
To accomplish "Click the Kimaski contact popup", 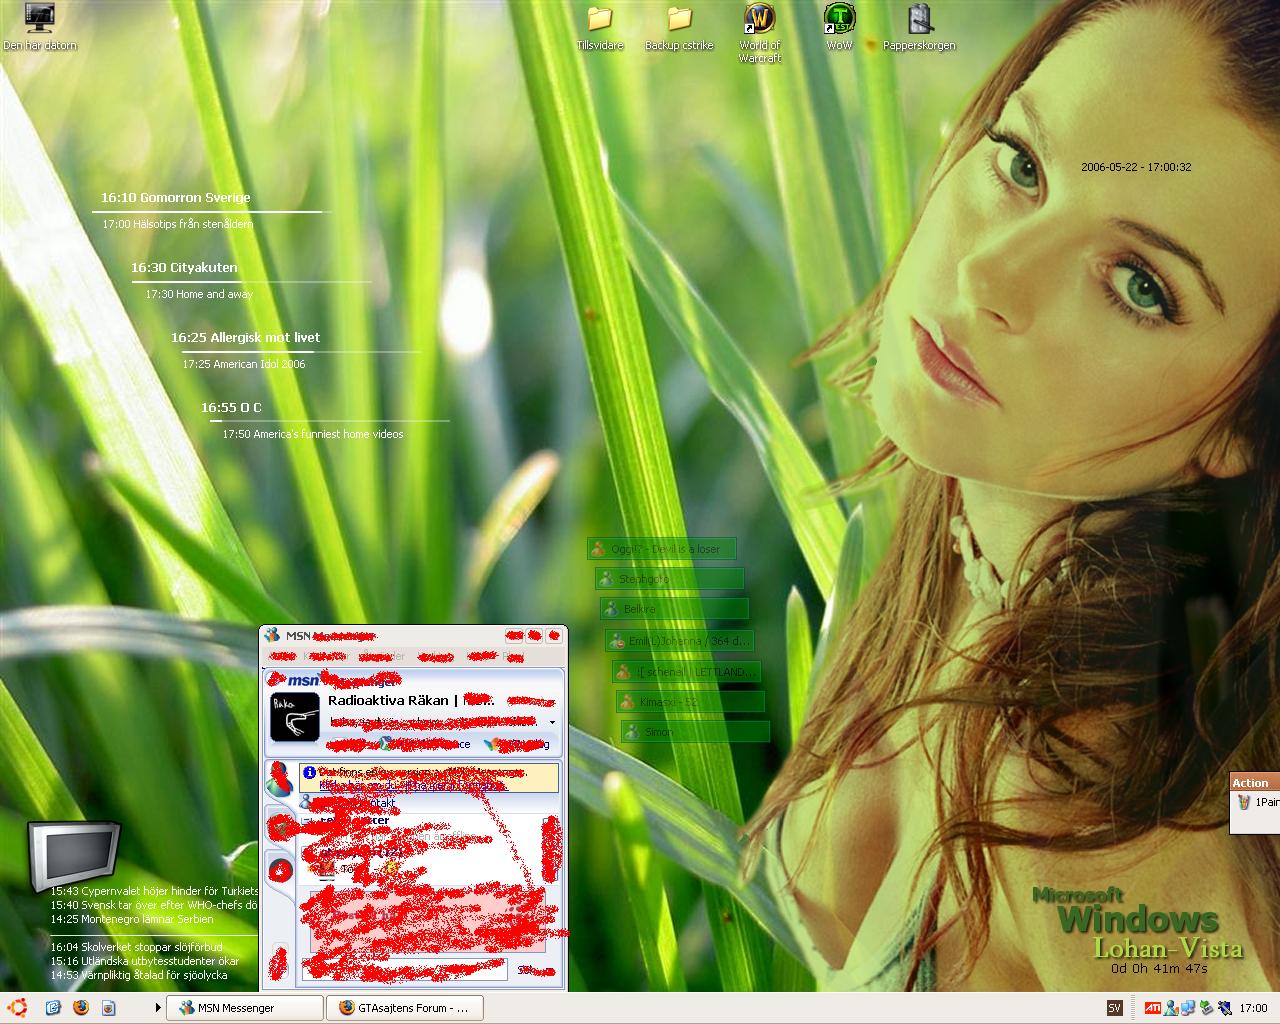I will [x=690, y=702].
